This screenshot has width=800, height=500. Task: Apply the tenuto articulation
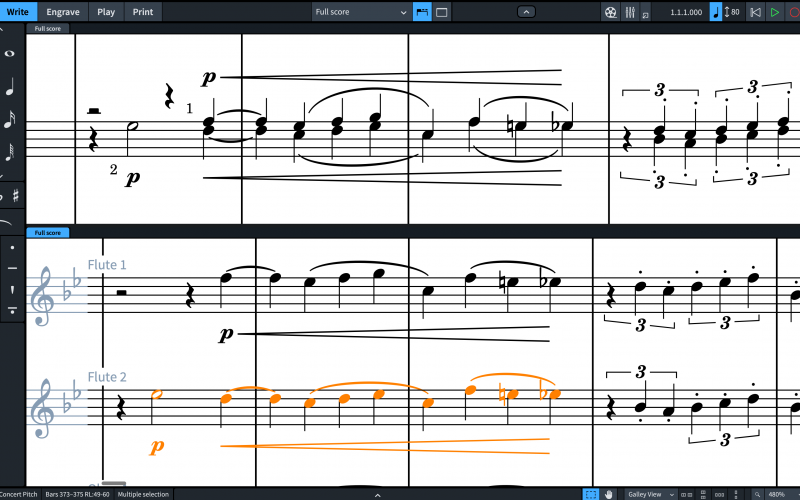[12, 268]
